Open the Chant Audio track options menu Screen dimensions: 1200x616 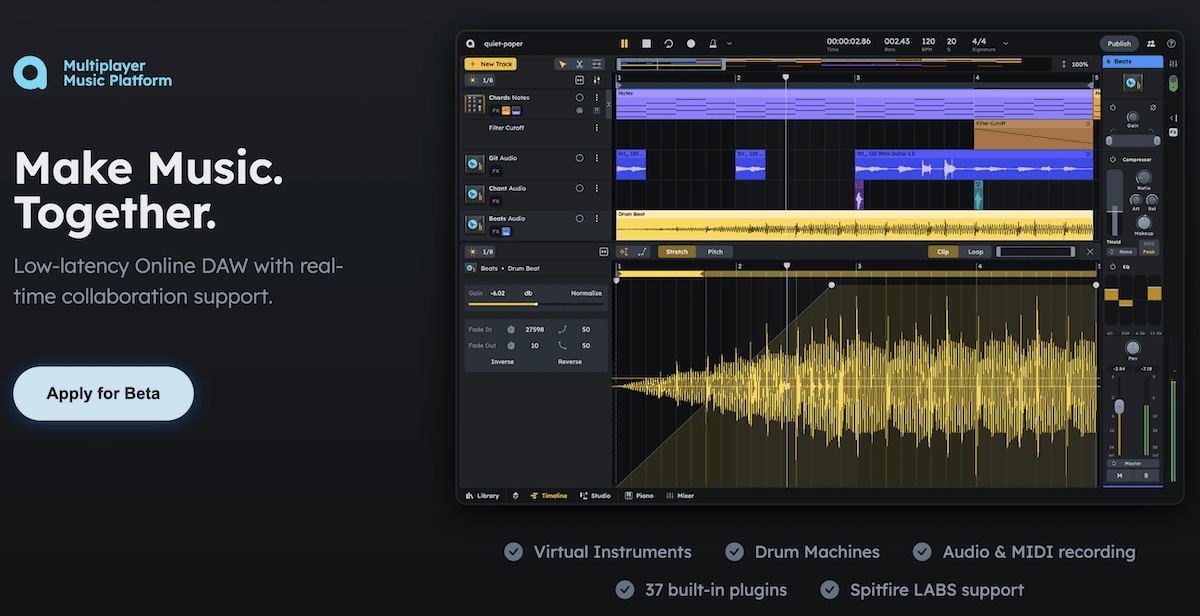click(598, 188)
